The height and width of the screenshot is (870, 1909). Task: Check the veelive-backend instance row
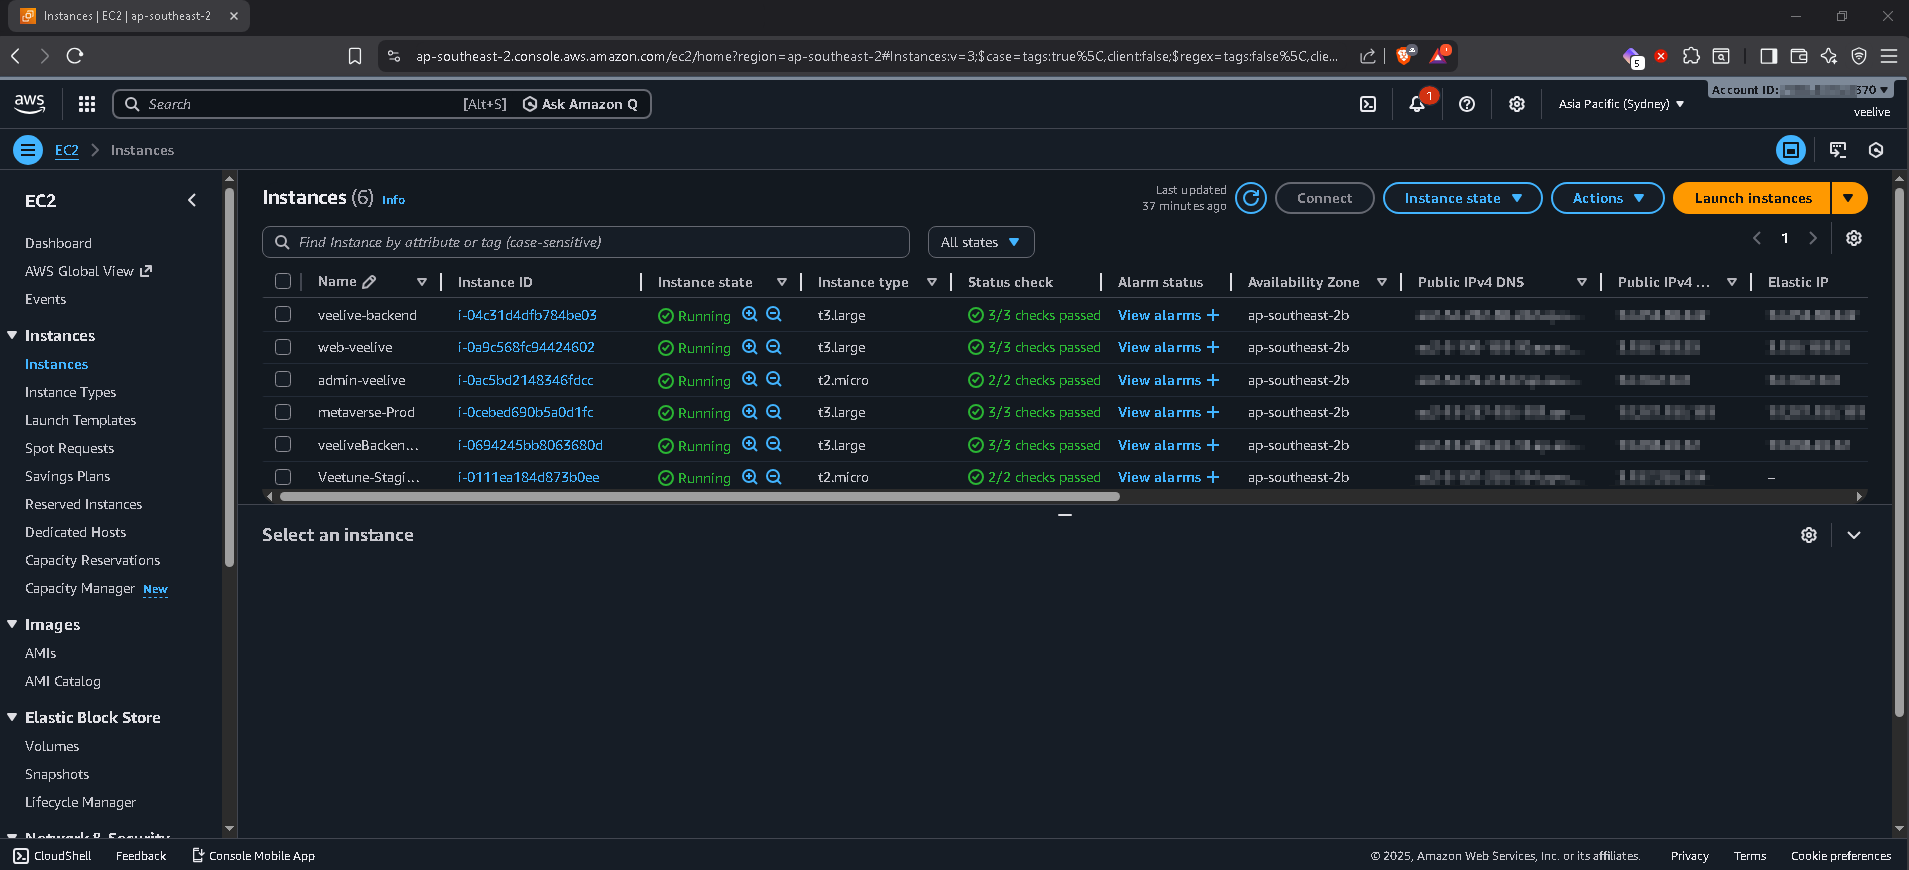283,314
